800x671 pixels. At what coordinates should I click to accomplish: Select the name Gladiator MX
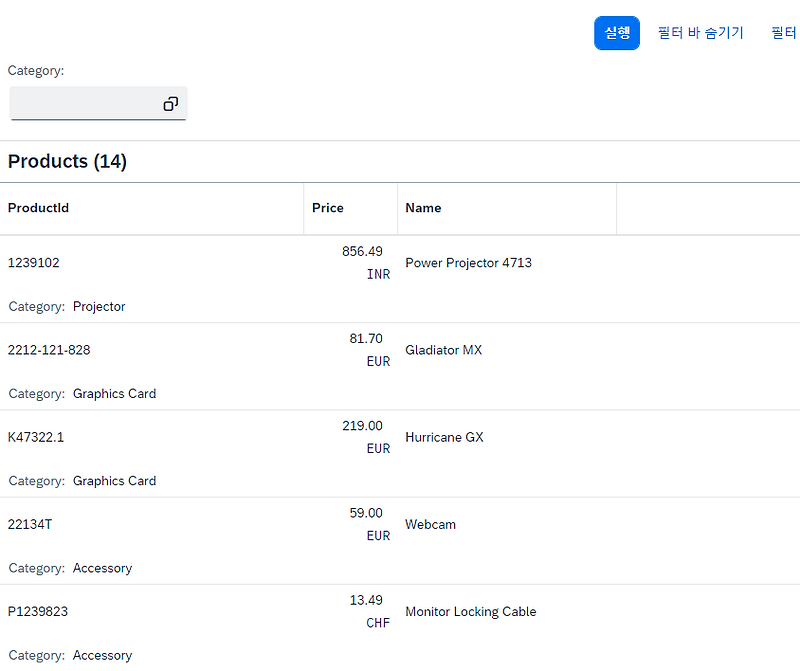(443, 350)
